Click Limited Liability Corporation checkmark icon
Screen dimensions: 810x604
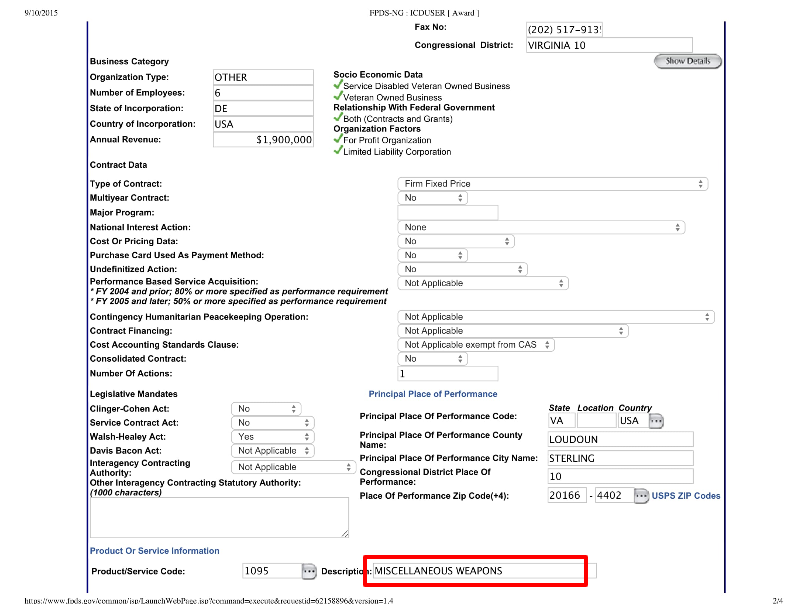coord(338,151)
